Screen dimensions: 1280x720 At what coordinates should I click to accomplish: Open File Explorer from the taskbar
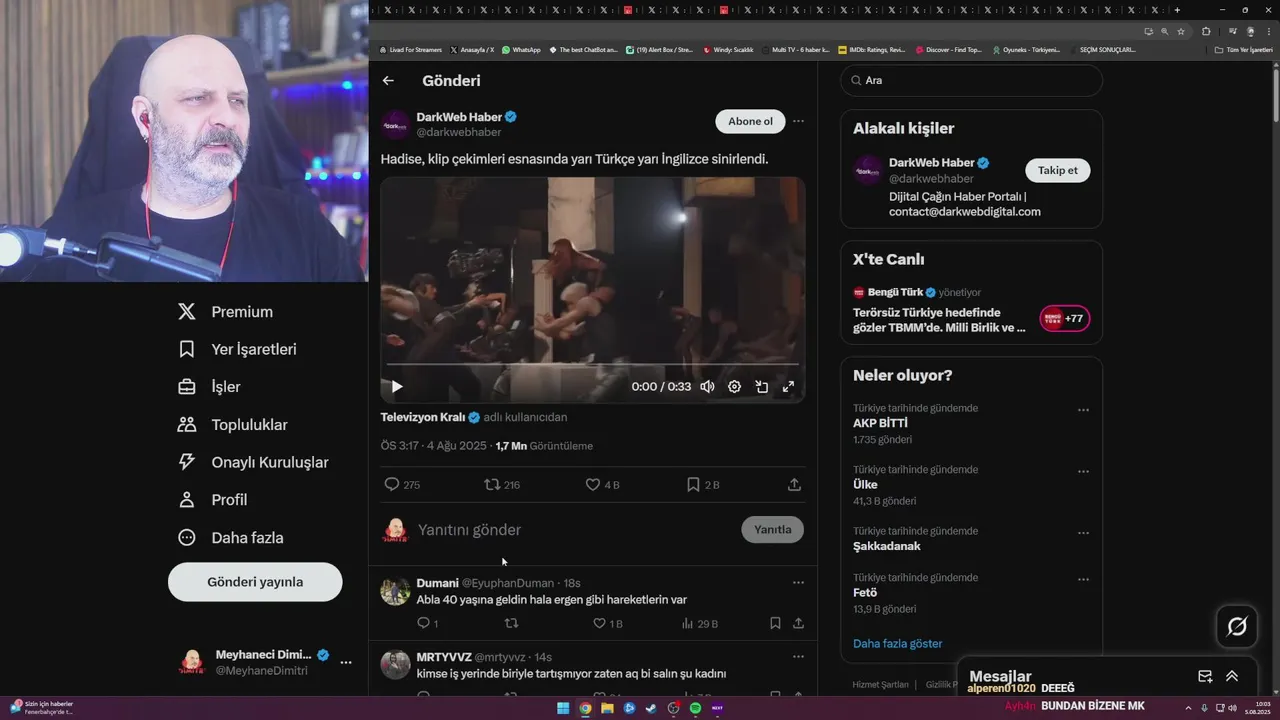pos(607,708)
